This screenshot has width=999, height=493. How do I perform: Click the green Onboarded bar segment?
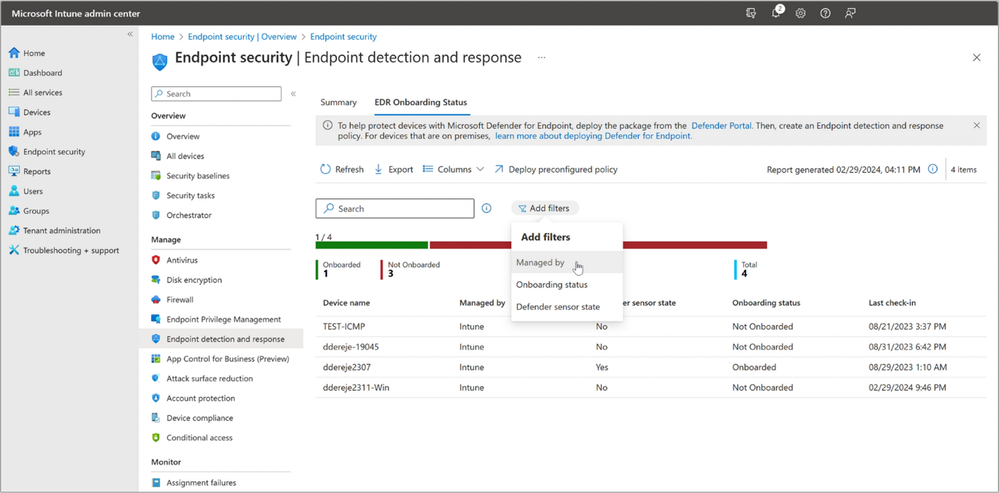[x=371, y=245]
